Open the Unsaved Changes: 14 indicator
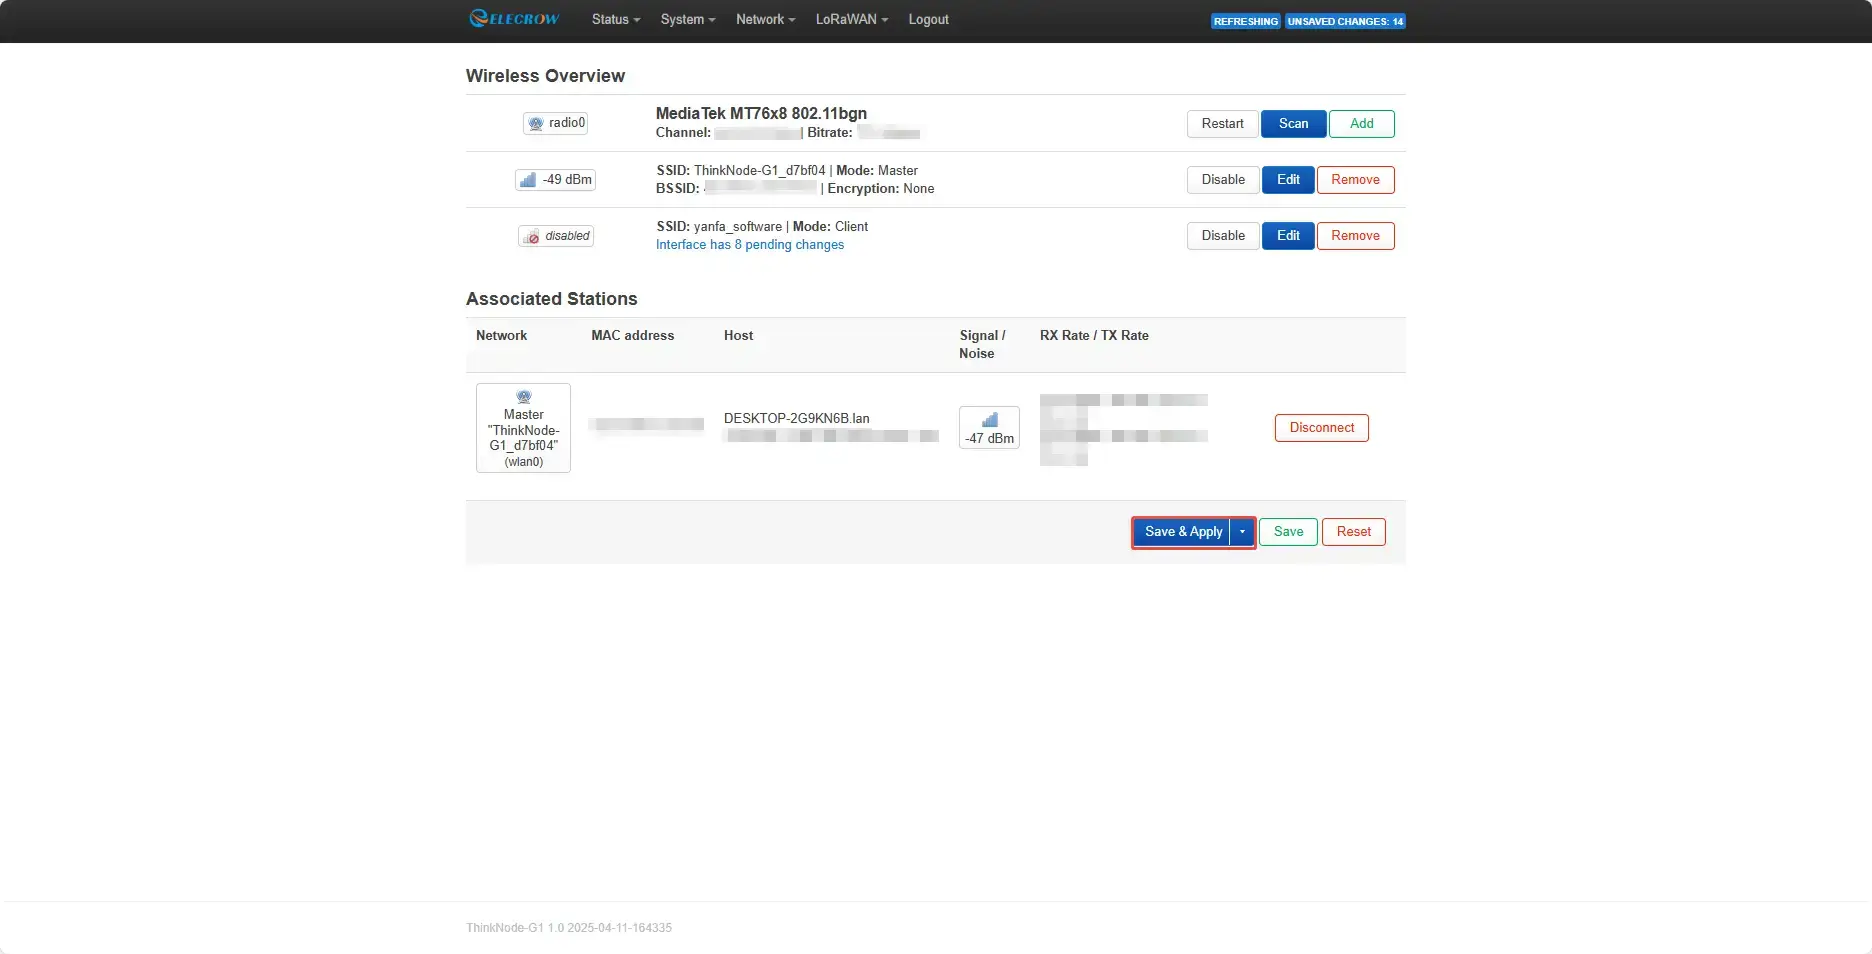Image resolution: width=1872 pixels, height=954 pixels. point(1345,21)
